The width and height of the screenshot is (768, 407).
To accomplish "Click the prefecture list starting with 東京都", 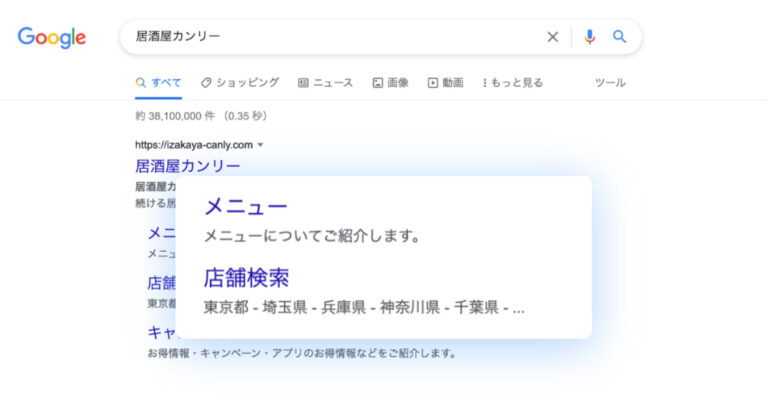I will point(363,307).
